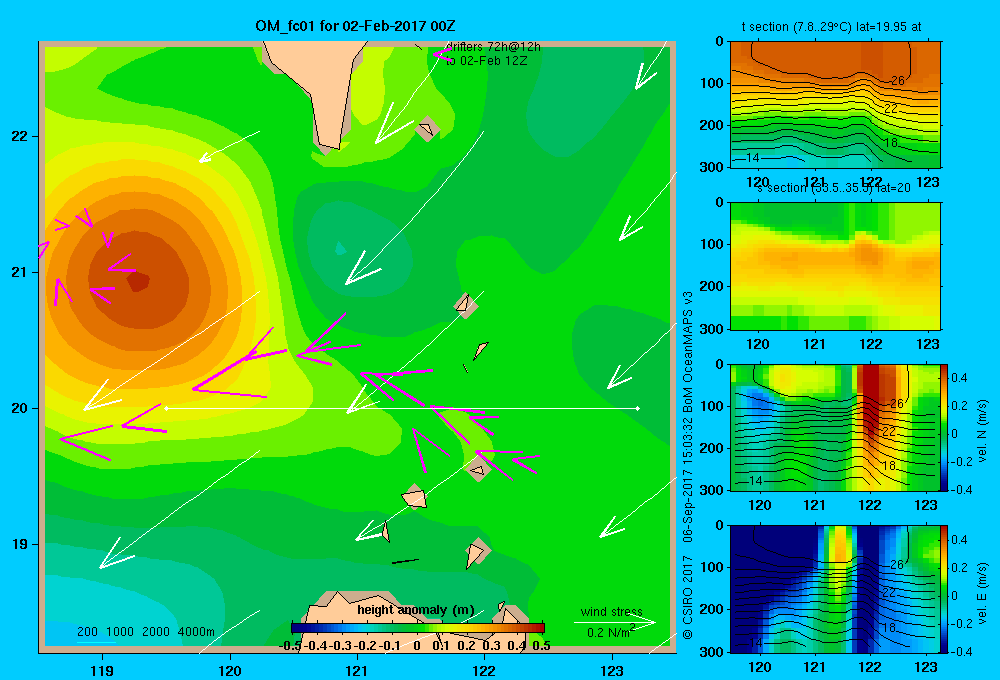
Task: Click the "0.5" maximum on the height anomaly scale
Action: (x=541, y=646)
